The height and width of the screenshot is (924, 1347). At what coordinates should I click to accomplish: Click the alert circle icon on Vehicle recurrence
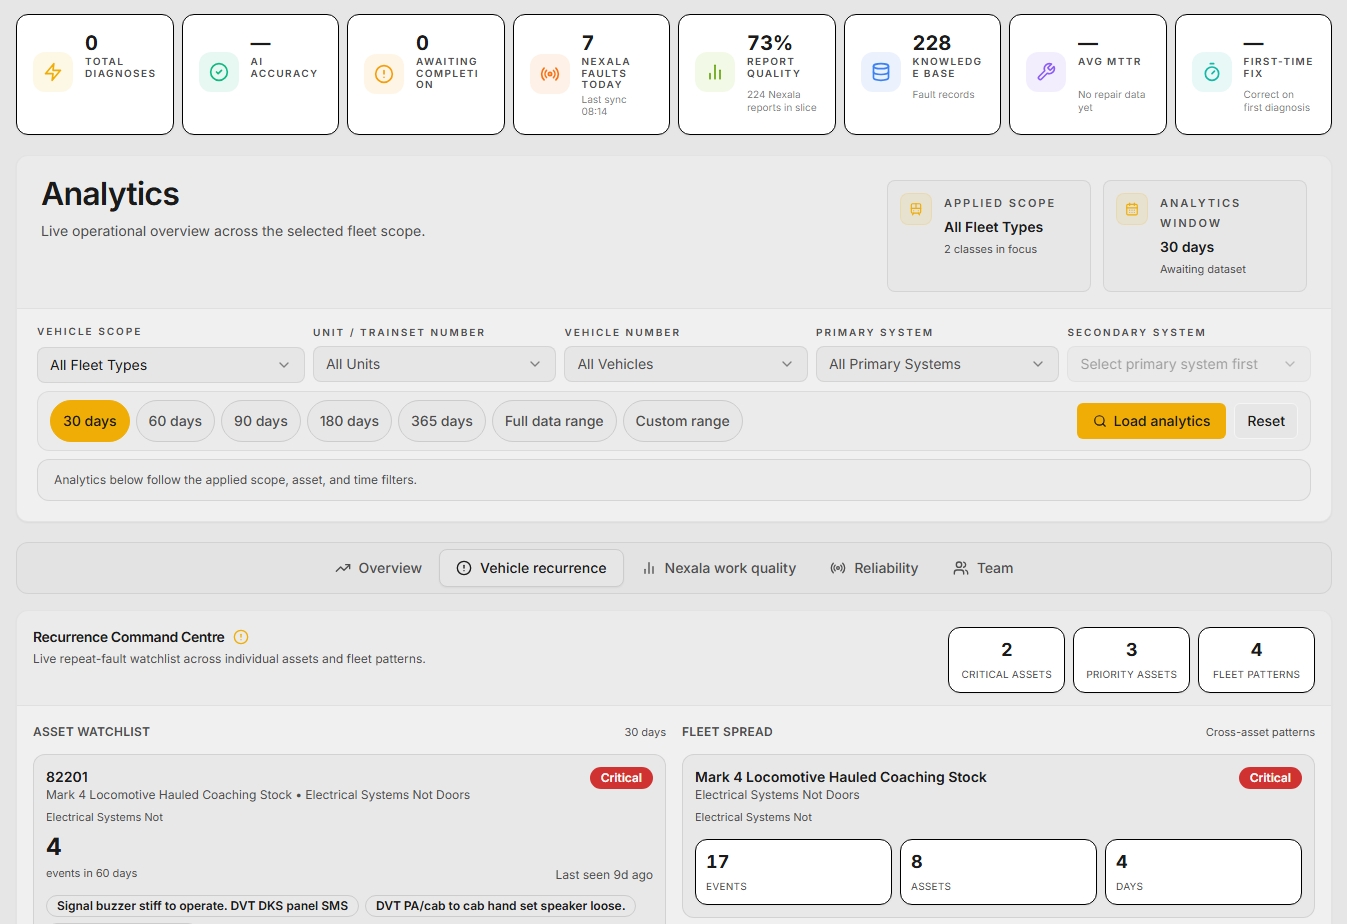pyautogui.click(x=464, y=568)
